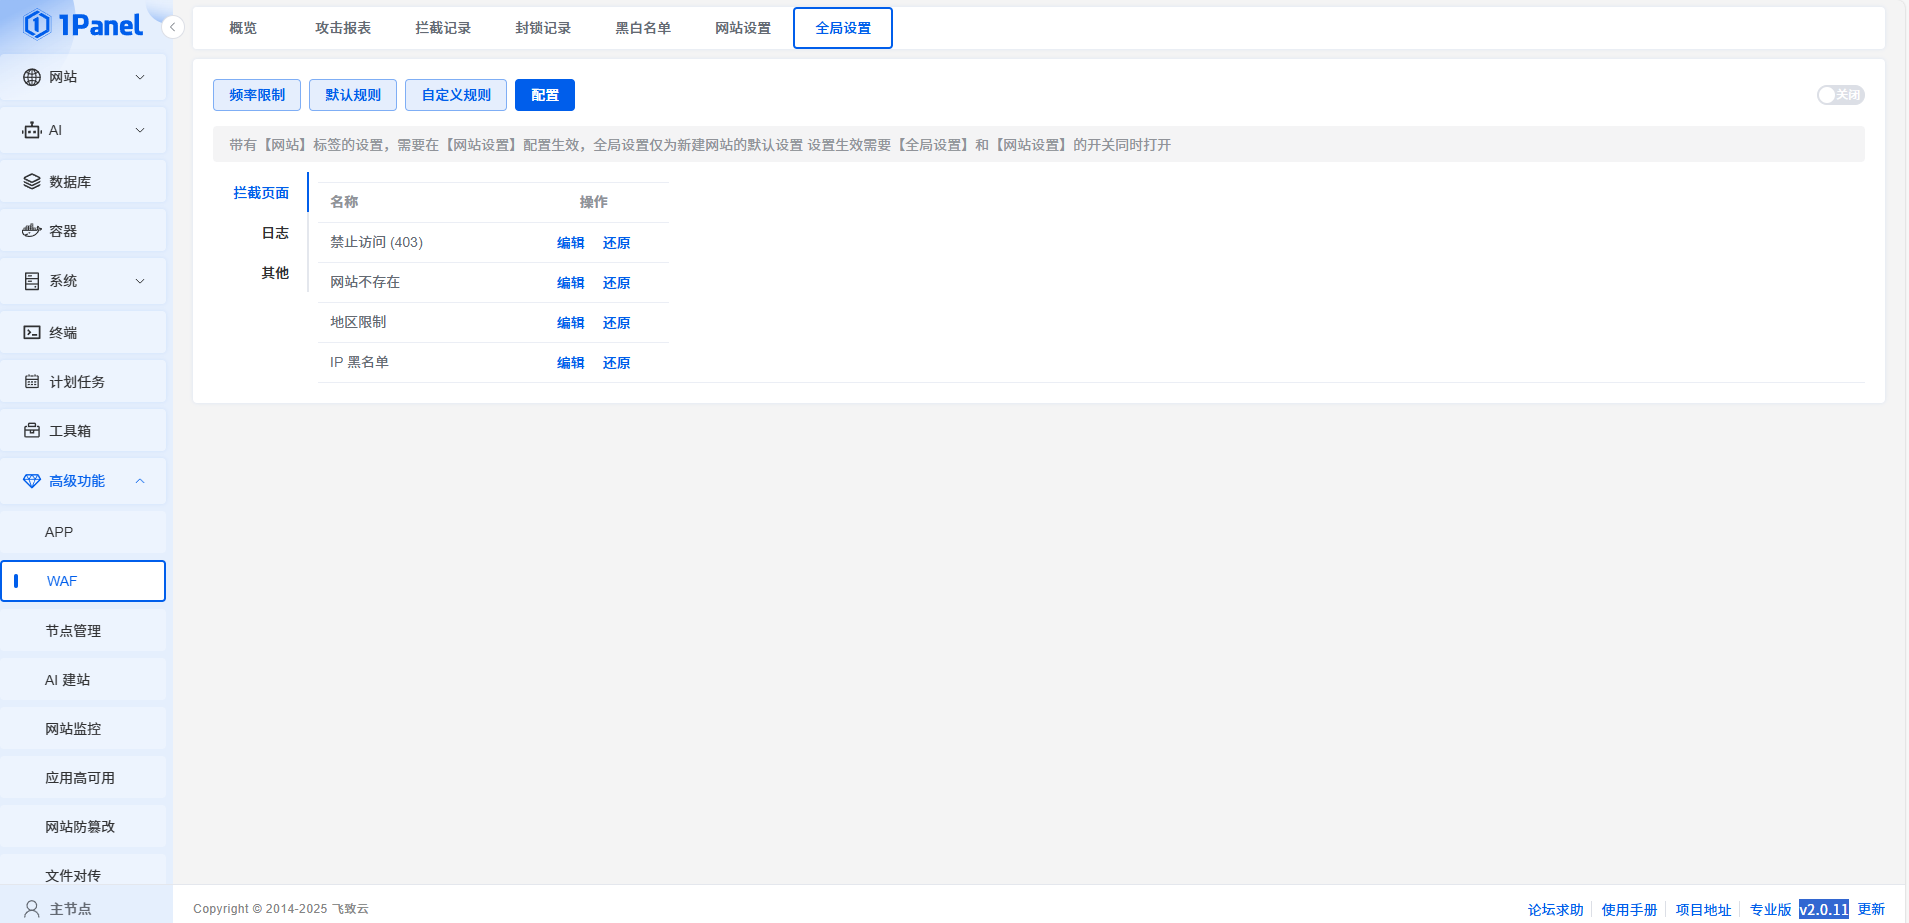The width and height of the screenshot is (1909, 923).
Task: Click the robot icon for AI
Action: [x=32, y=130]
